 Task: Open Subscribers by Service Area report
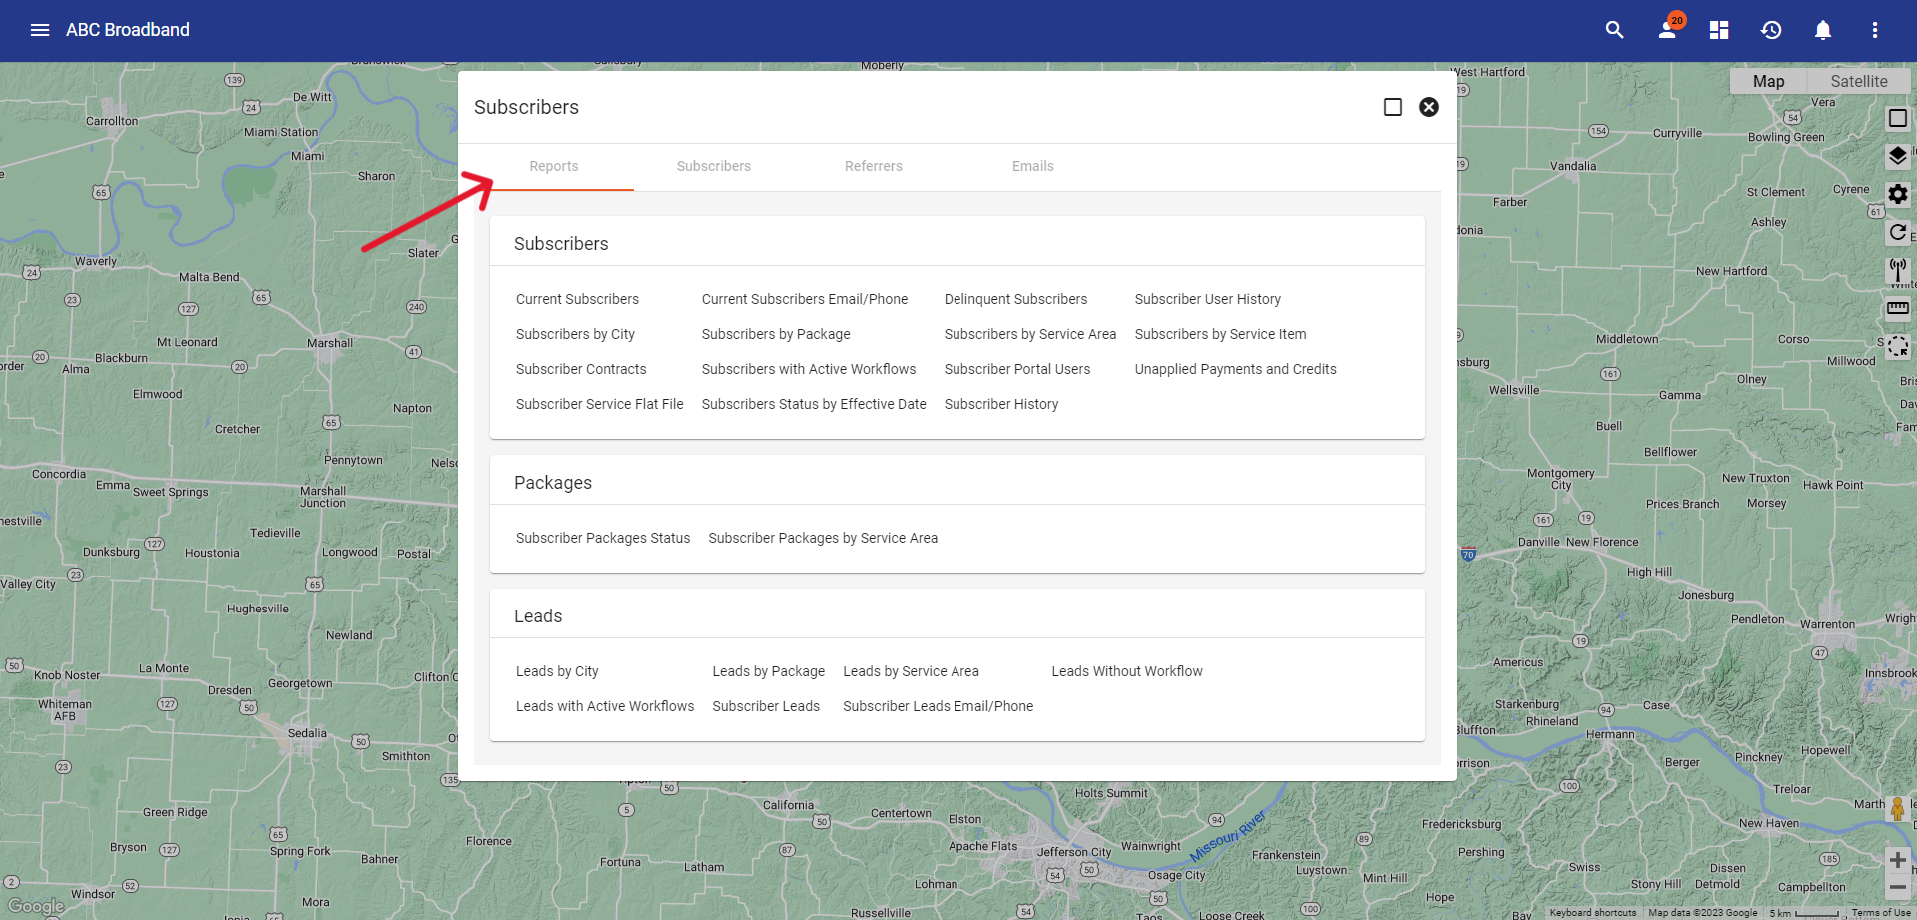pyautogui.click(x=1030, y=334)
